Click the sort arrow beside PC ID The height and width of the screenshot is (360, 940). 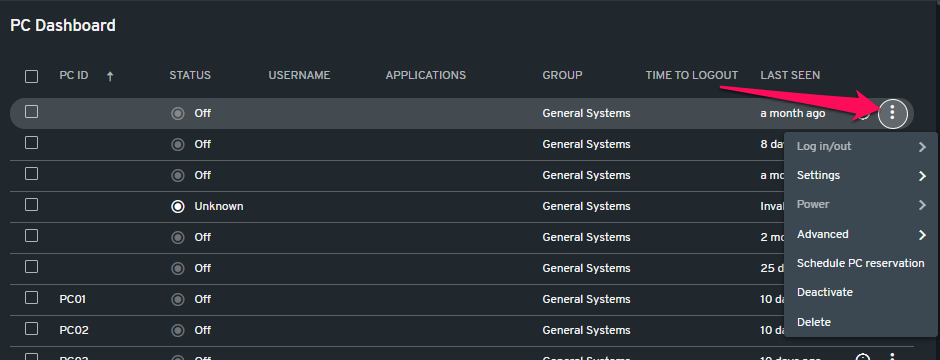click(x=110, y=76)
